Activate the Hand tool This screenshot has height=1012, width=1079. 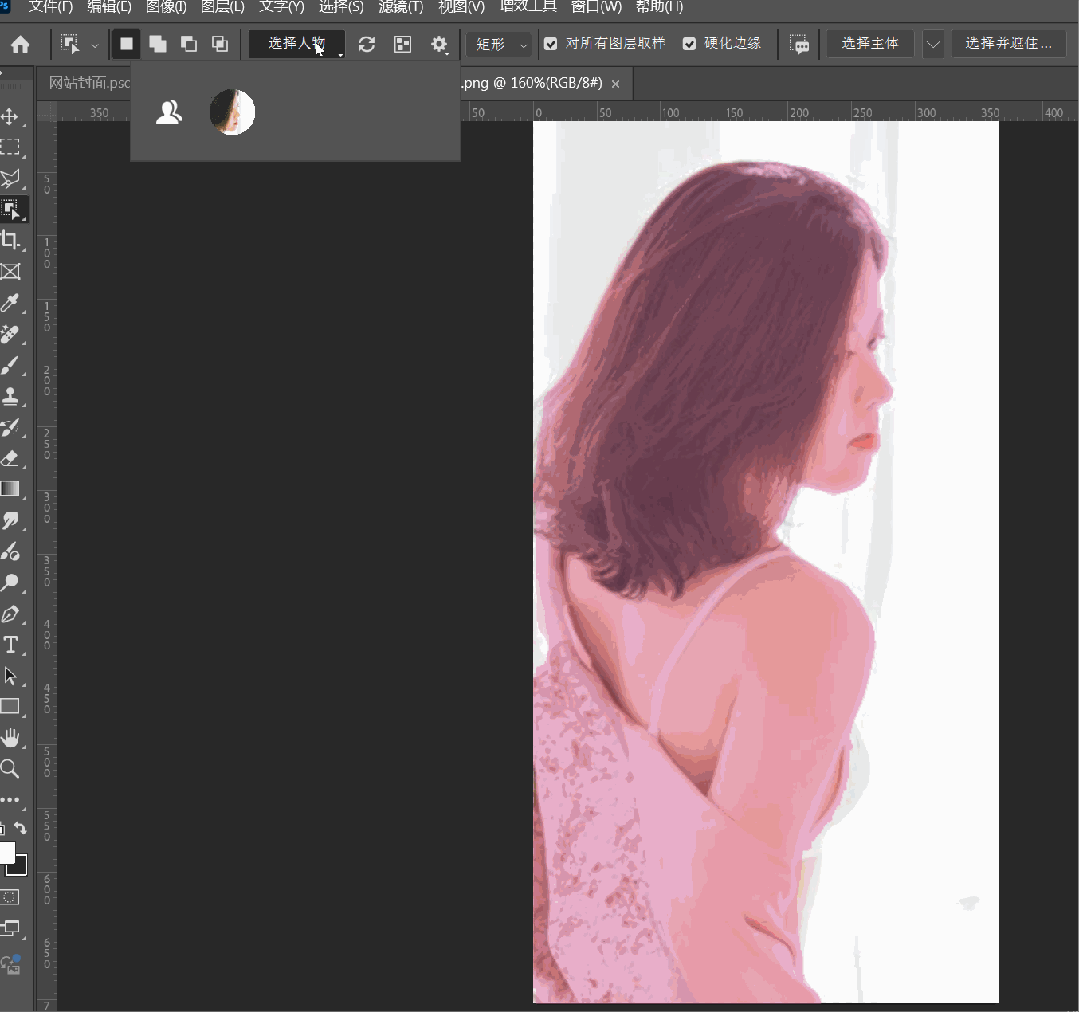(x=11, y=738)
